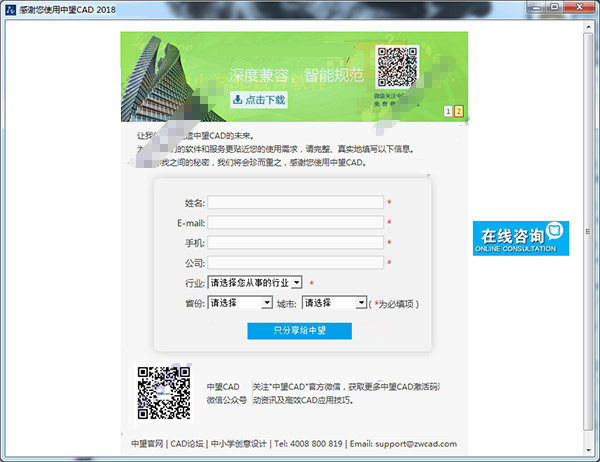Click the scrollbar up arrow
Viewport: 600px width, 462px height.
pyautogui.click(x=589, y=26)
